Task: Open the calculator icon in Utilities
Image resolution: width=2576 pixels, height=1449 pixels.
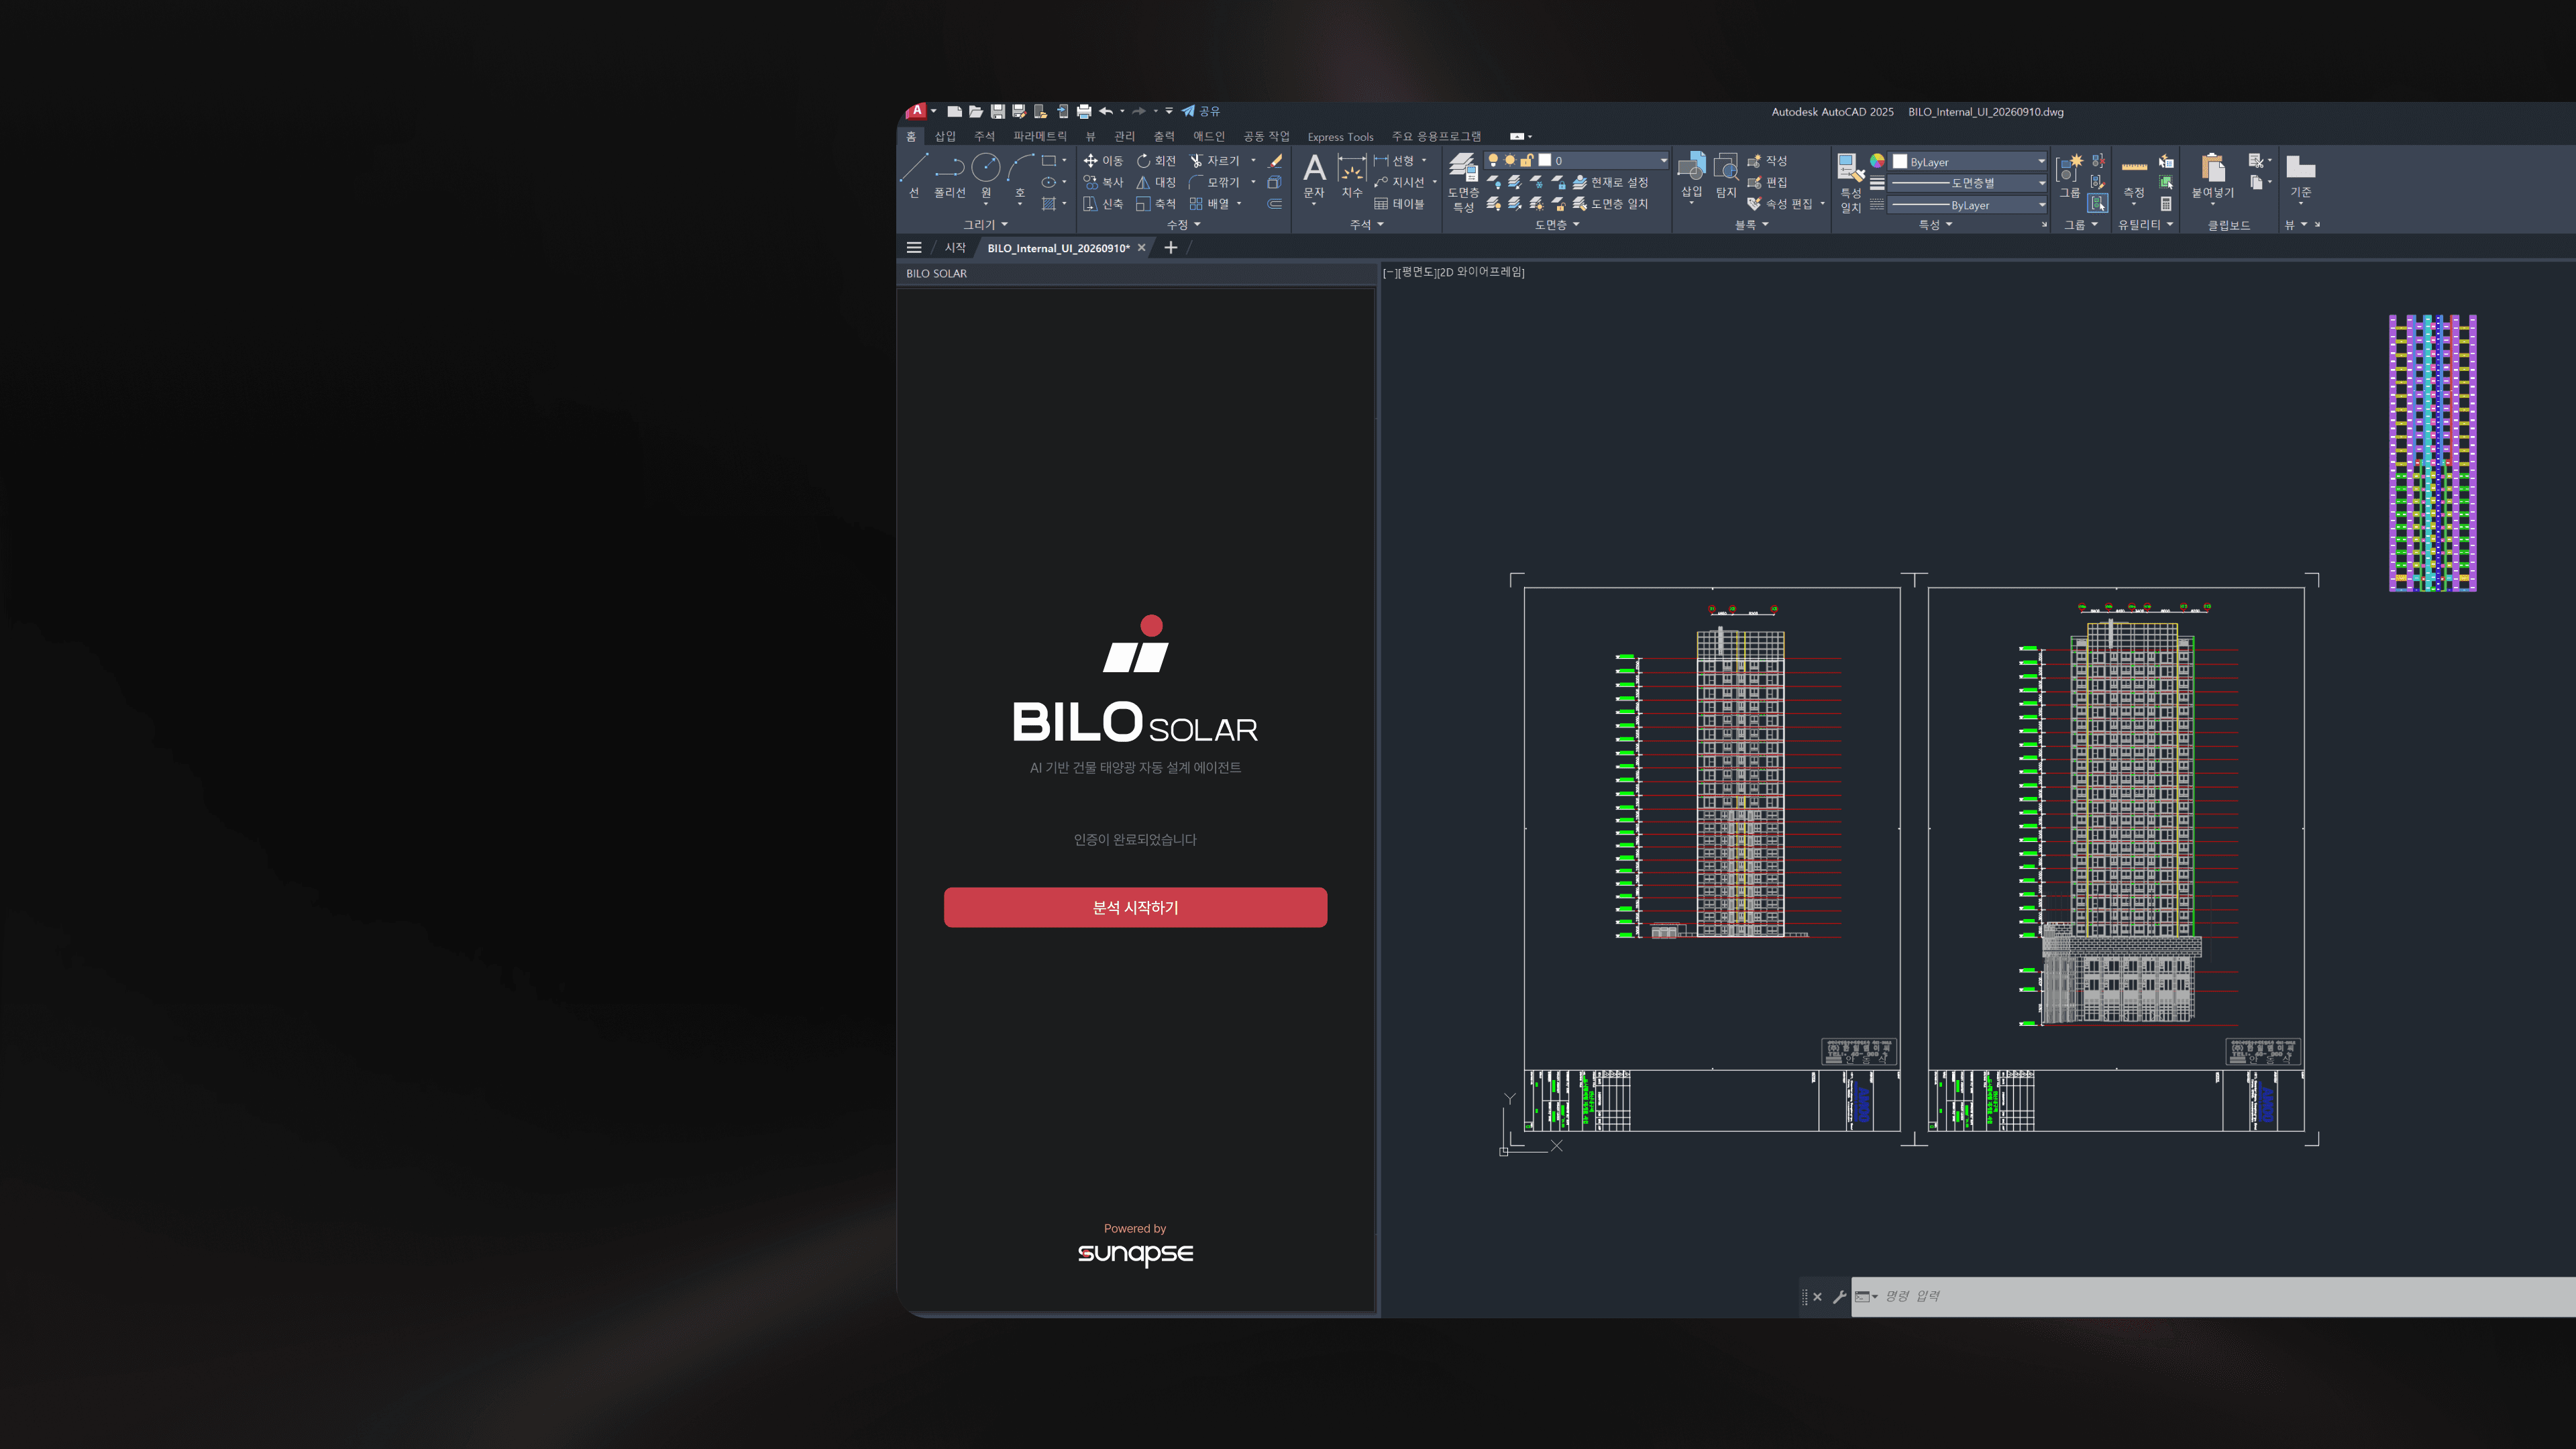Action: click(2166, 204)
